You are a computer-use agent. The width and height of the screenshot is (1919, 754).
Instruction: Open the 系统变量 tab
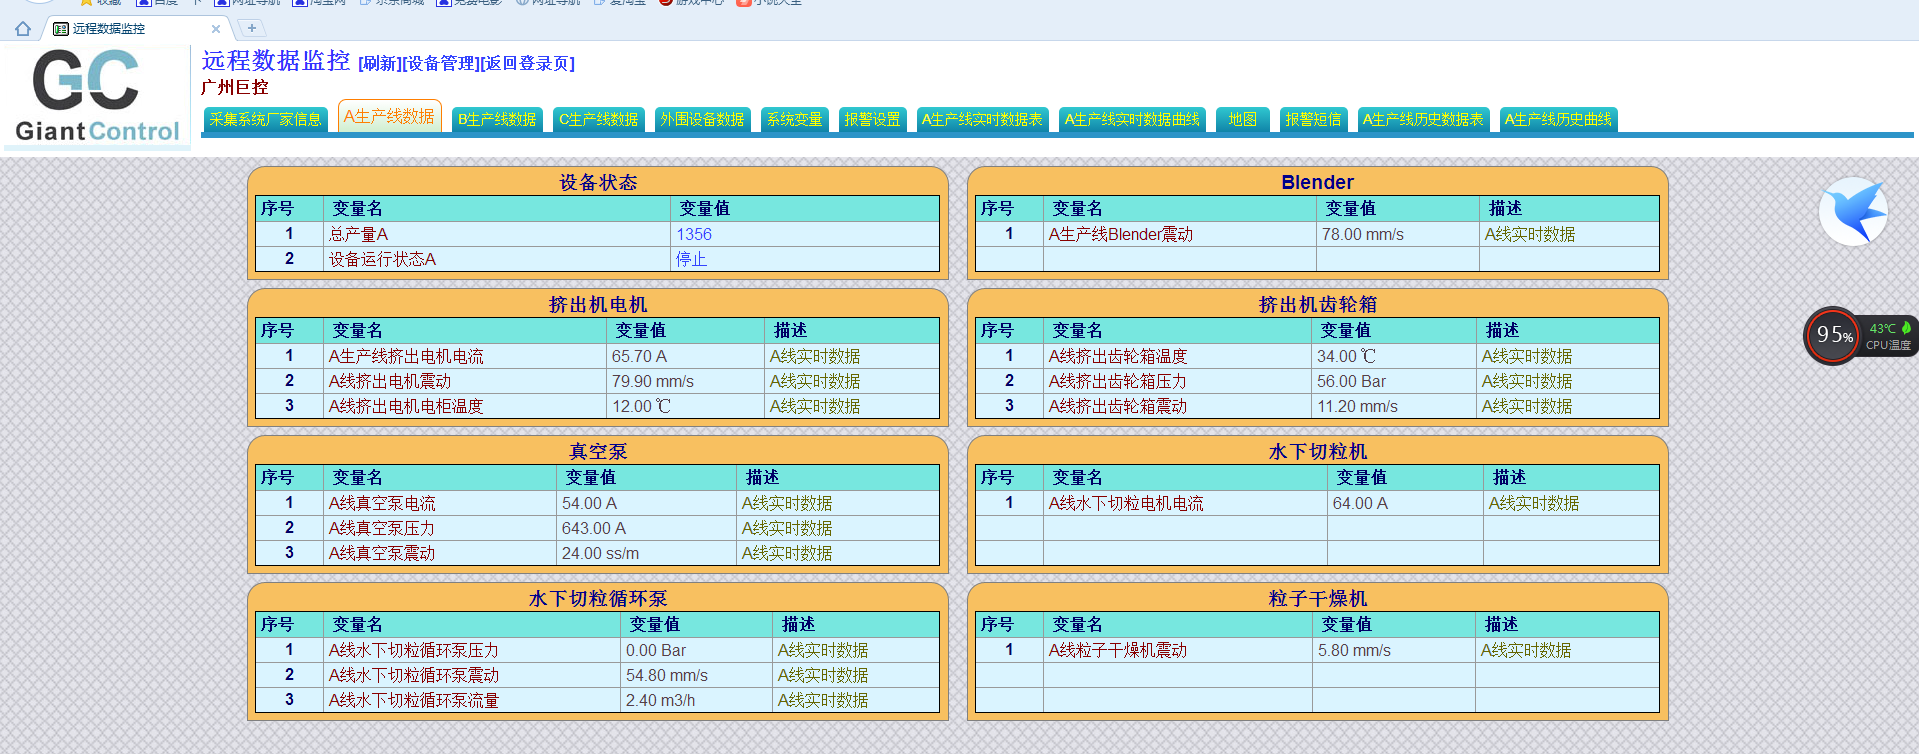(x=794, y=120)
